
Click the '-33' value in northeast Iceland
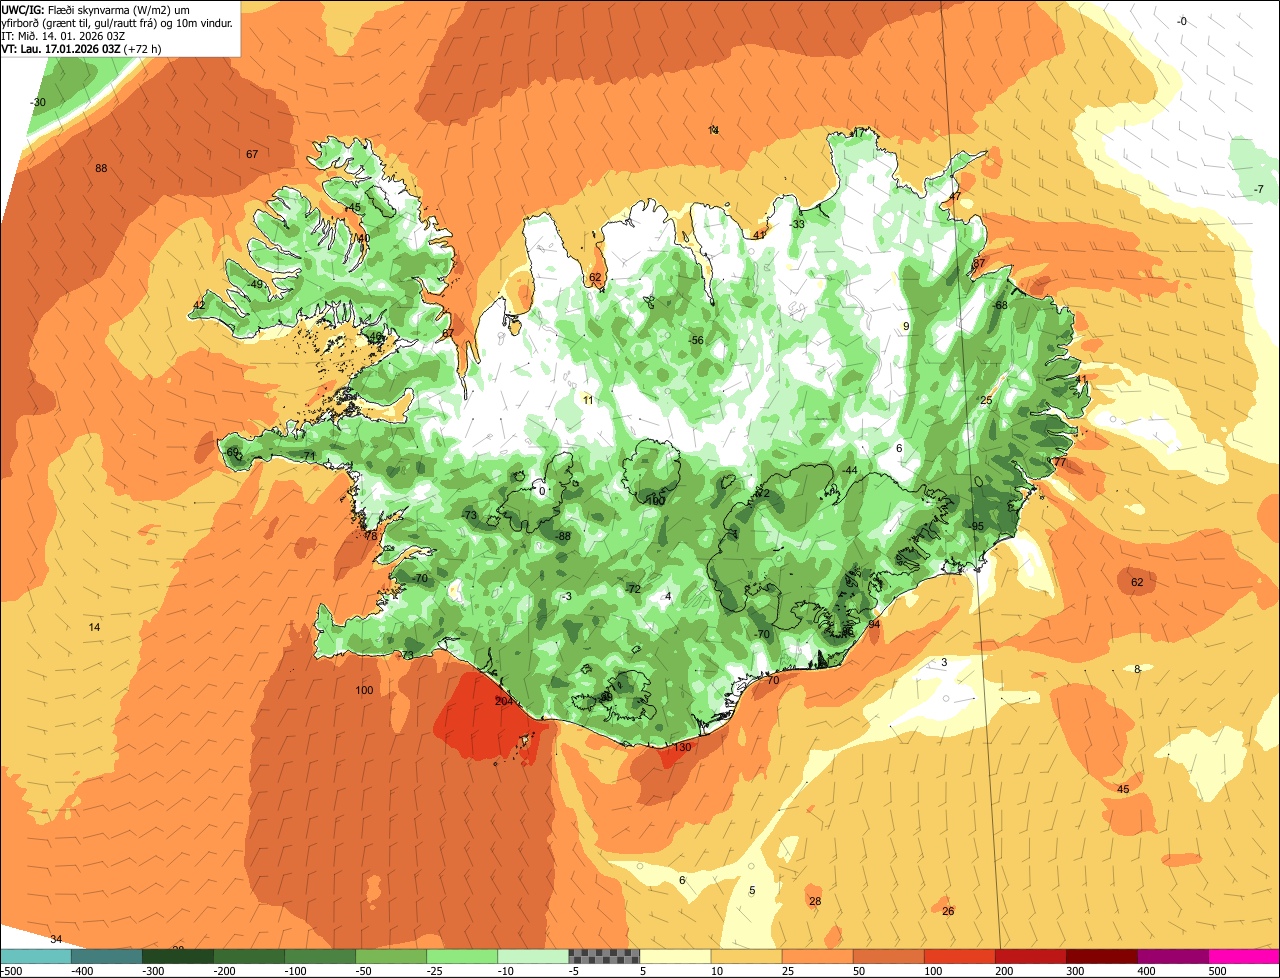coord(797,224)
